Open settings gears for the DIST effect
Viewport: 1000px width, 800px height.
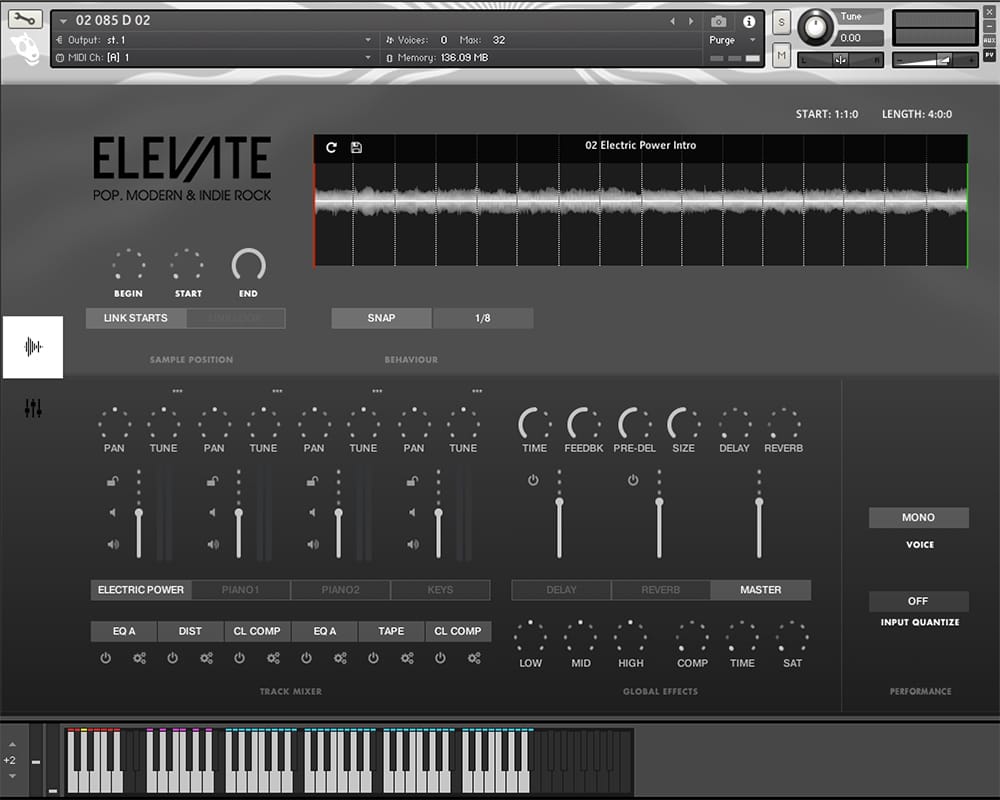pos(206,658)
